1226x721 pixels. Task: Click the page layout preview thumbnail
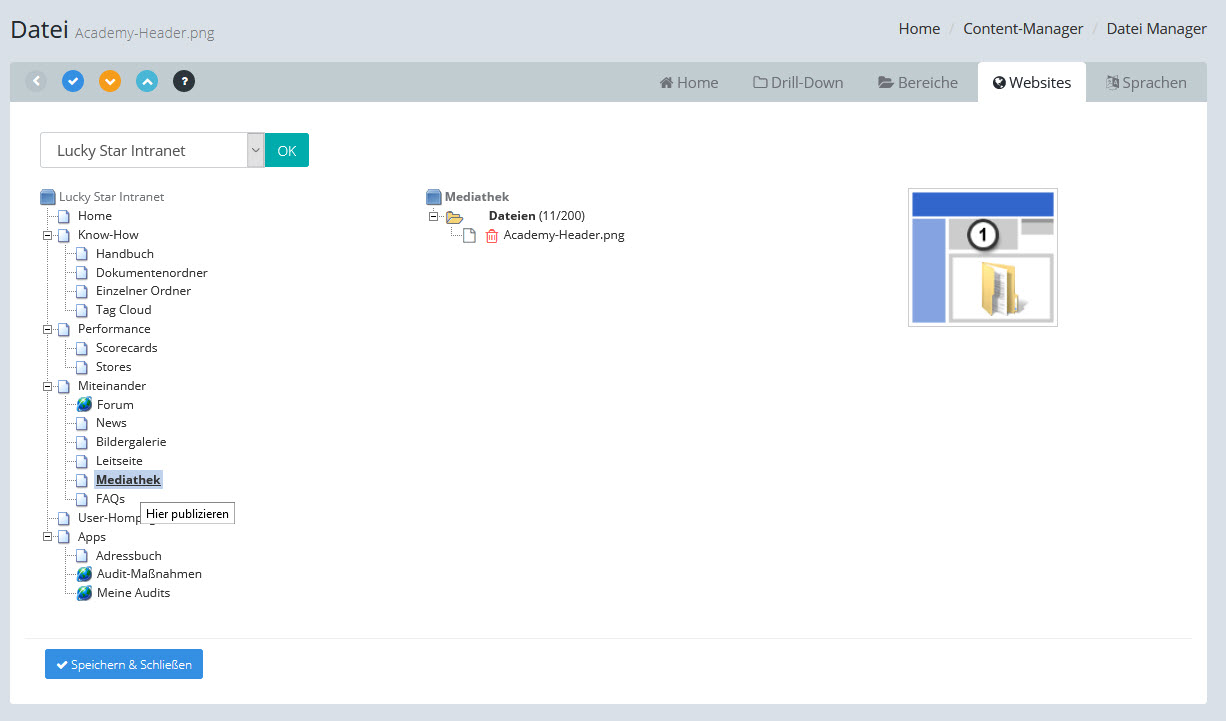click(982, 257)
